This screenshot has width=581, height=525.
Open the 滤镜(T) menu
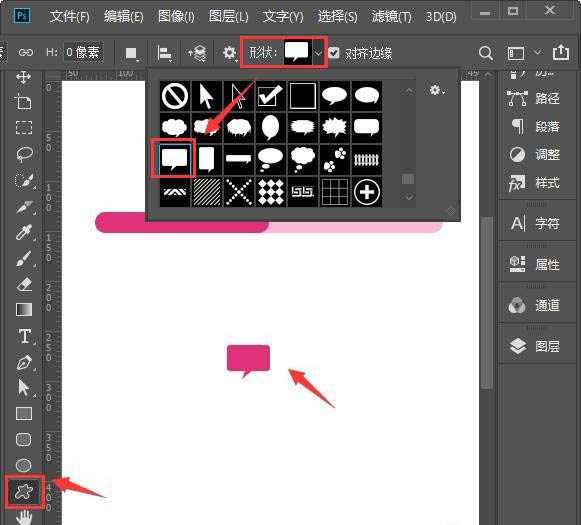click(x=392, y=17)
